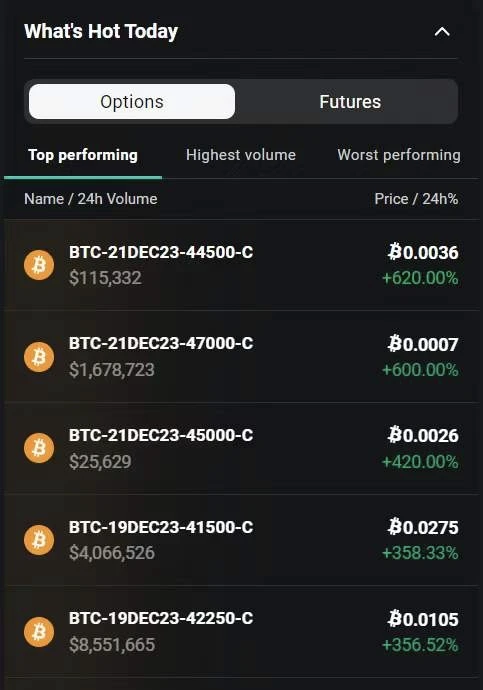483x690 pixels.
Task: Open the BTC-21DEC23-44500-C option
Action: point(242,265)
